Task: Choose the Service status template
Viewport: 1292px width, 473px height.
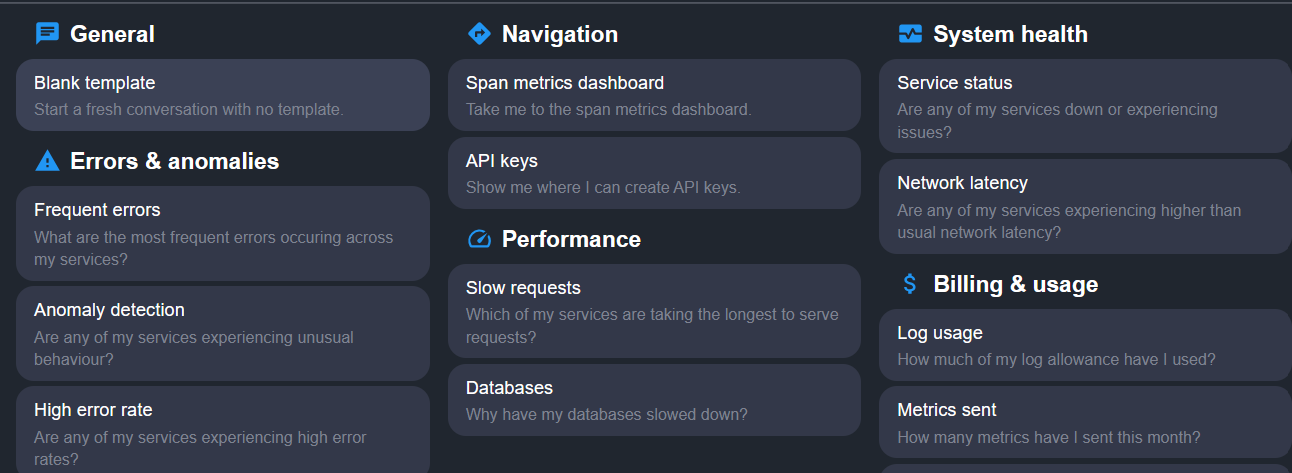Action: [1085, 106]
